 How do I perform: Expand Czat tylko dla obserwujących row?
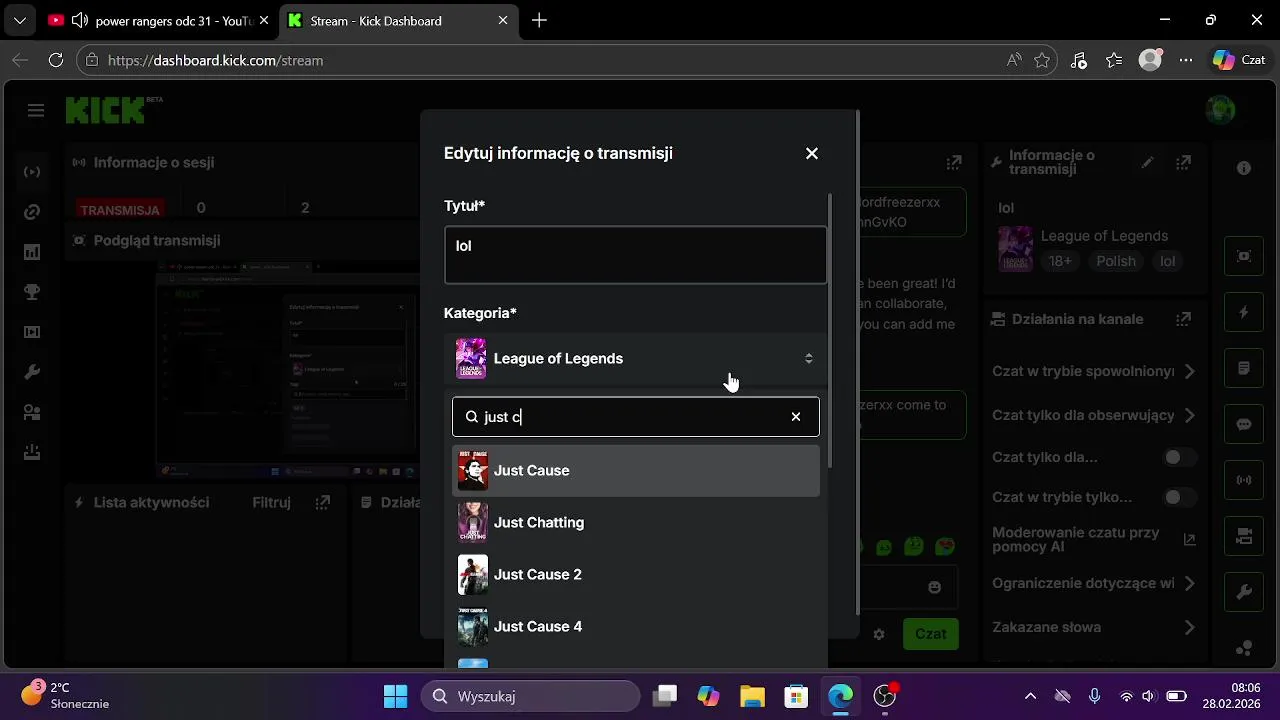pyautogui.click(x=1094, y=415)
